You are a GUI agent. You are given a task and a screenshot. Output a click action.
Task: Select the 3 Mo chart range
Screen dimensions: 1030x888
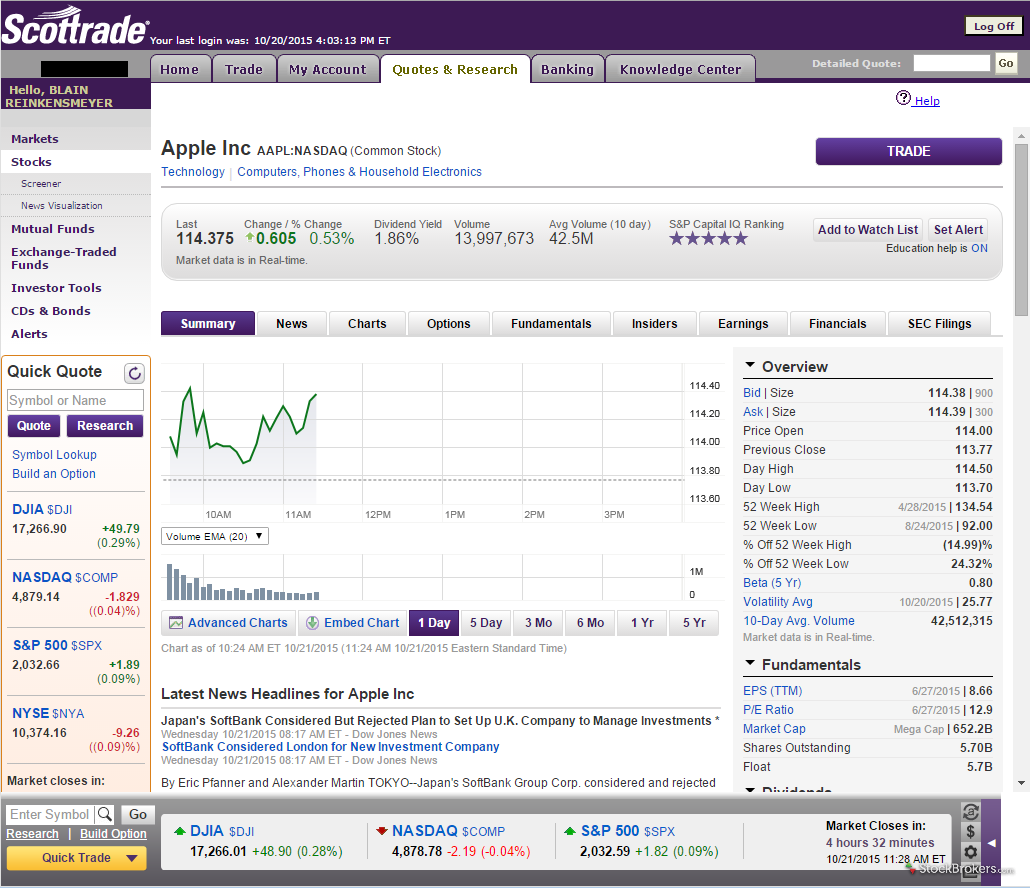538,623
